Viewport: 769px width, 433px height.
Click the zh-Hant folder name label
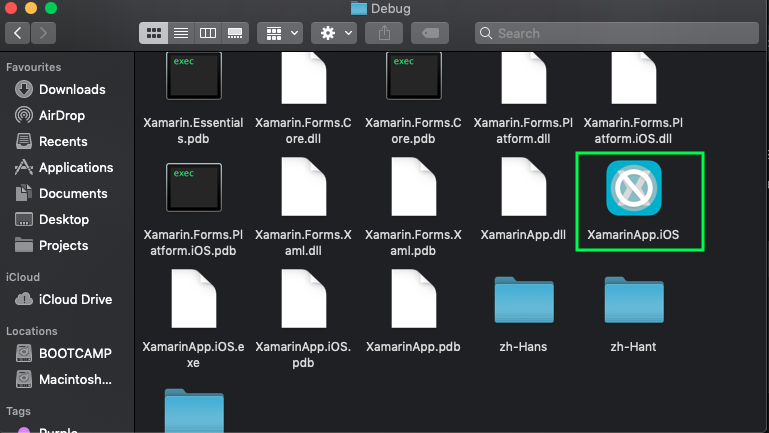pos(633,347)
